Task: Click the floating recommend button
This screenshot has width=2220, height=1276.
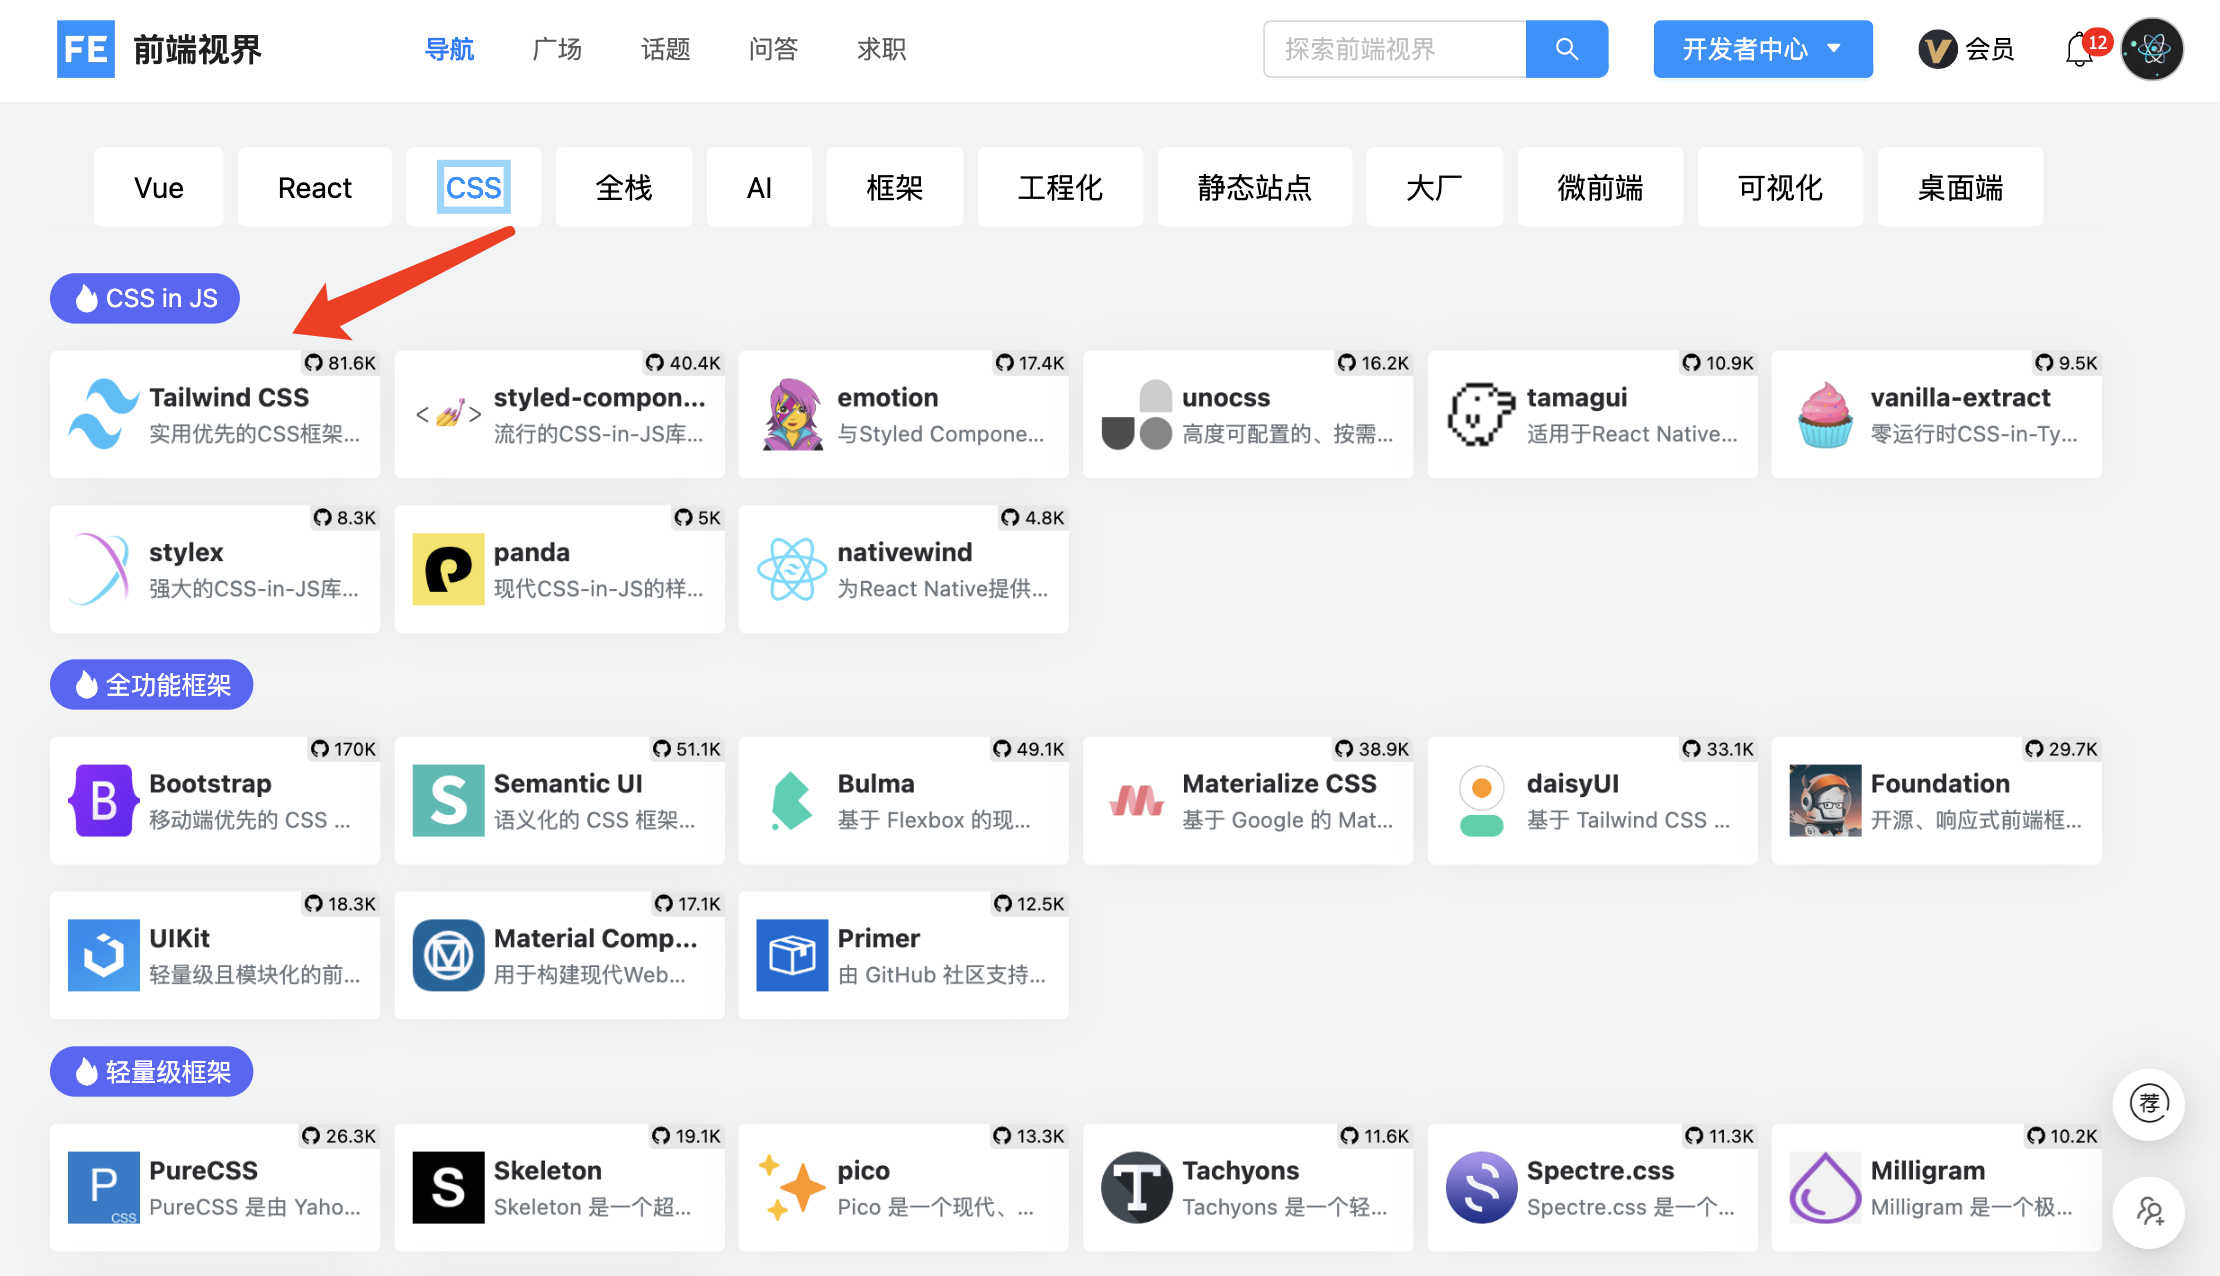Action: tap(2148, 1104)
